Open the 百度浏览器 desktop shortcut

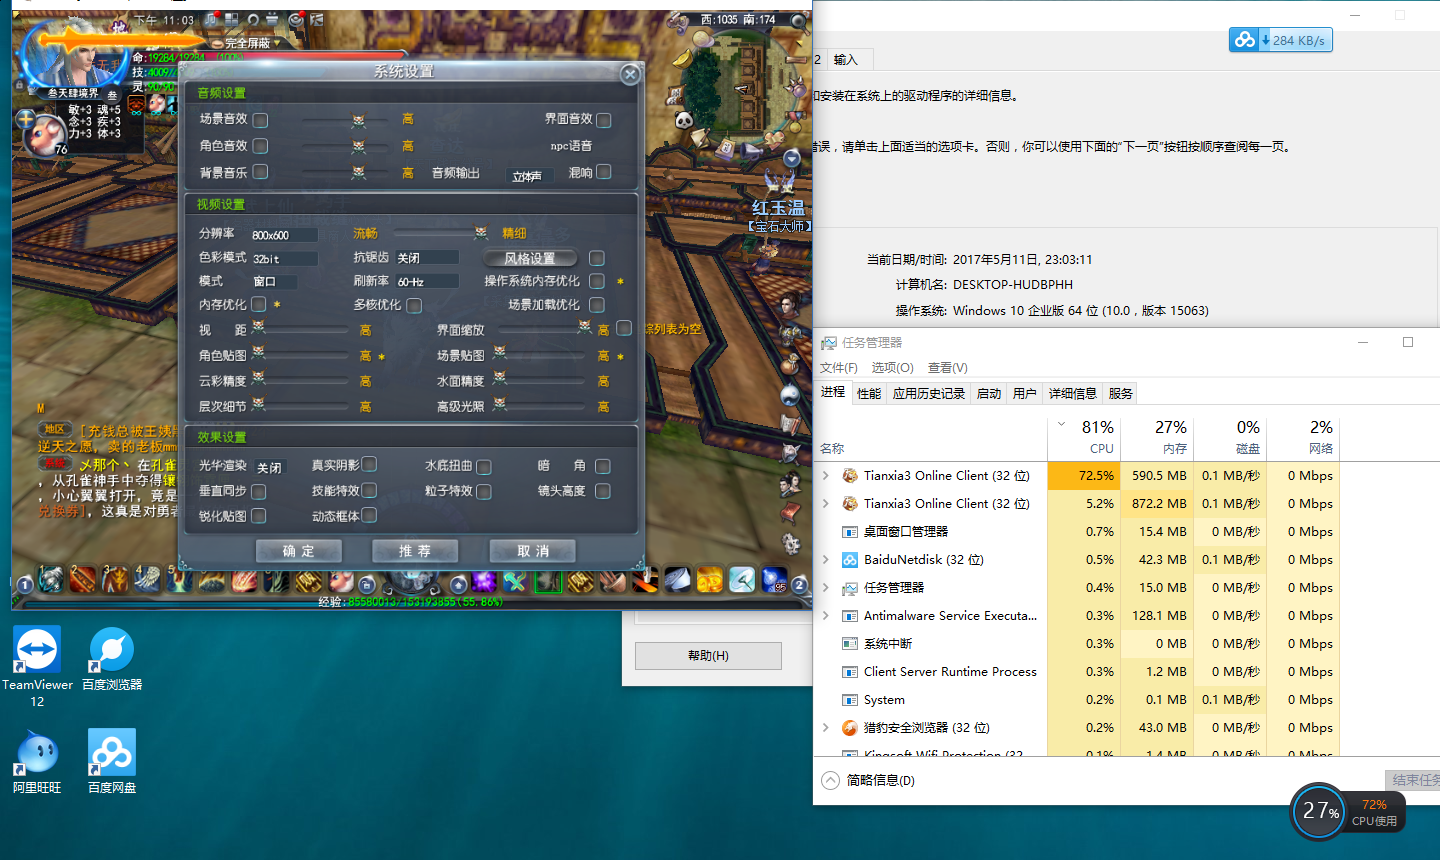112,659
